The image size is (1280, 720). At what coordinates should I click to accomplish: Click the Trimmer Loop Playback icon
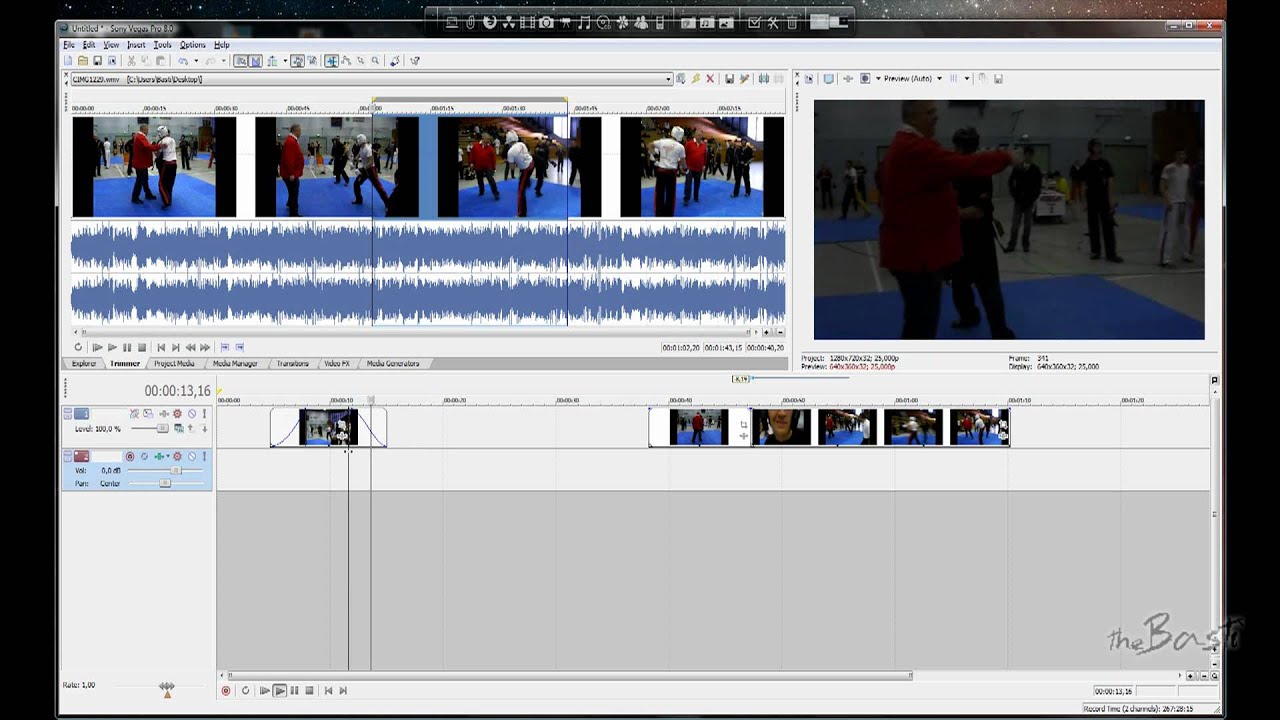click(78, 347)
